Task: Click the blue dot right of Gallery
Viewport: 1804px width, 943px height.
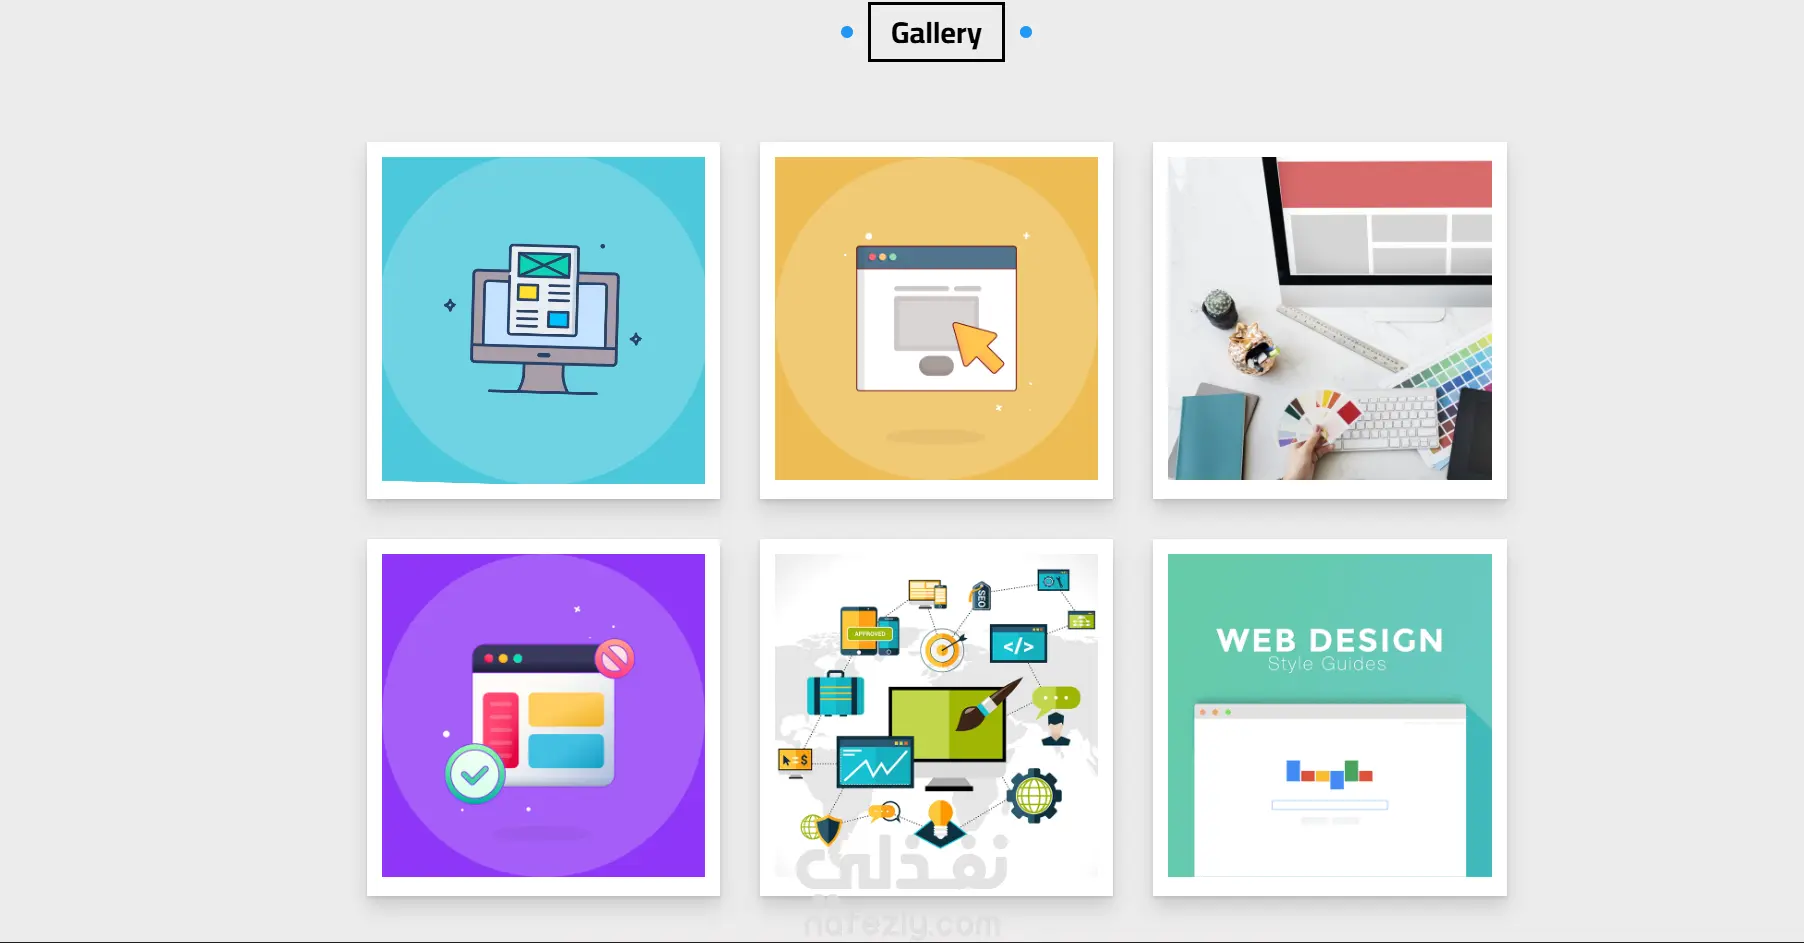Action: (x=1026, y=32)
